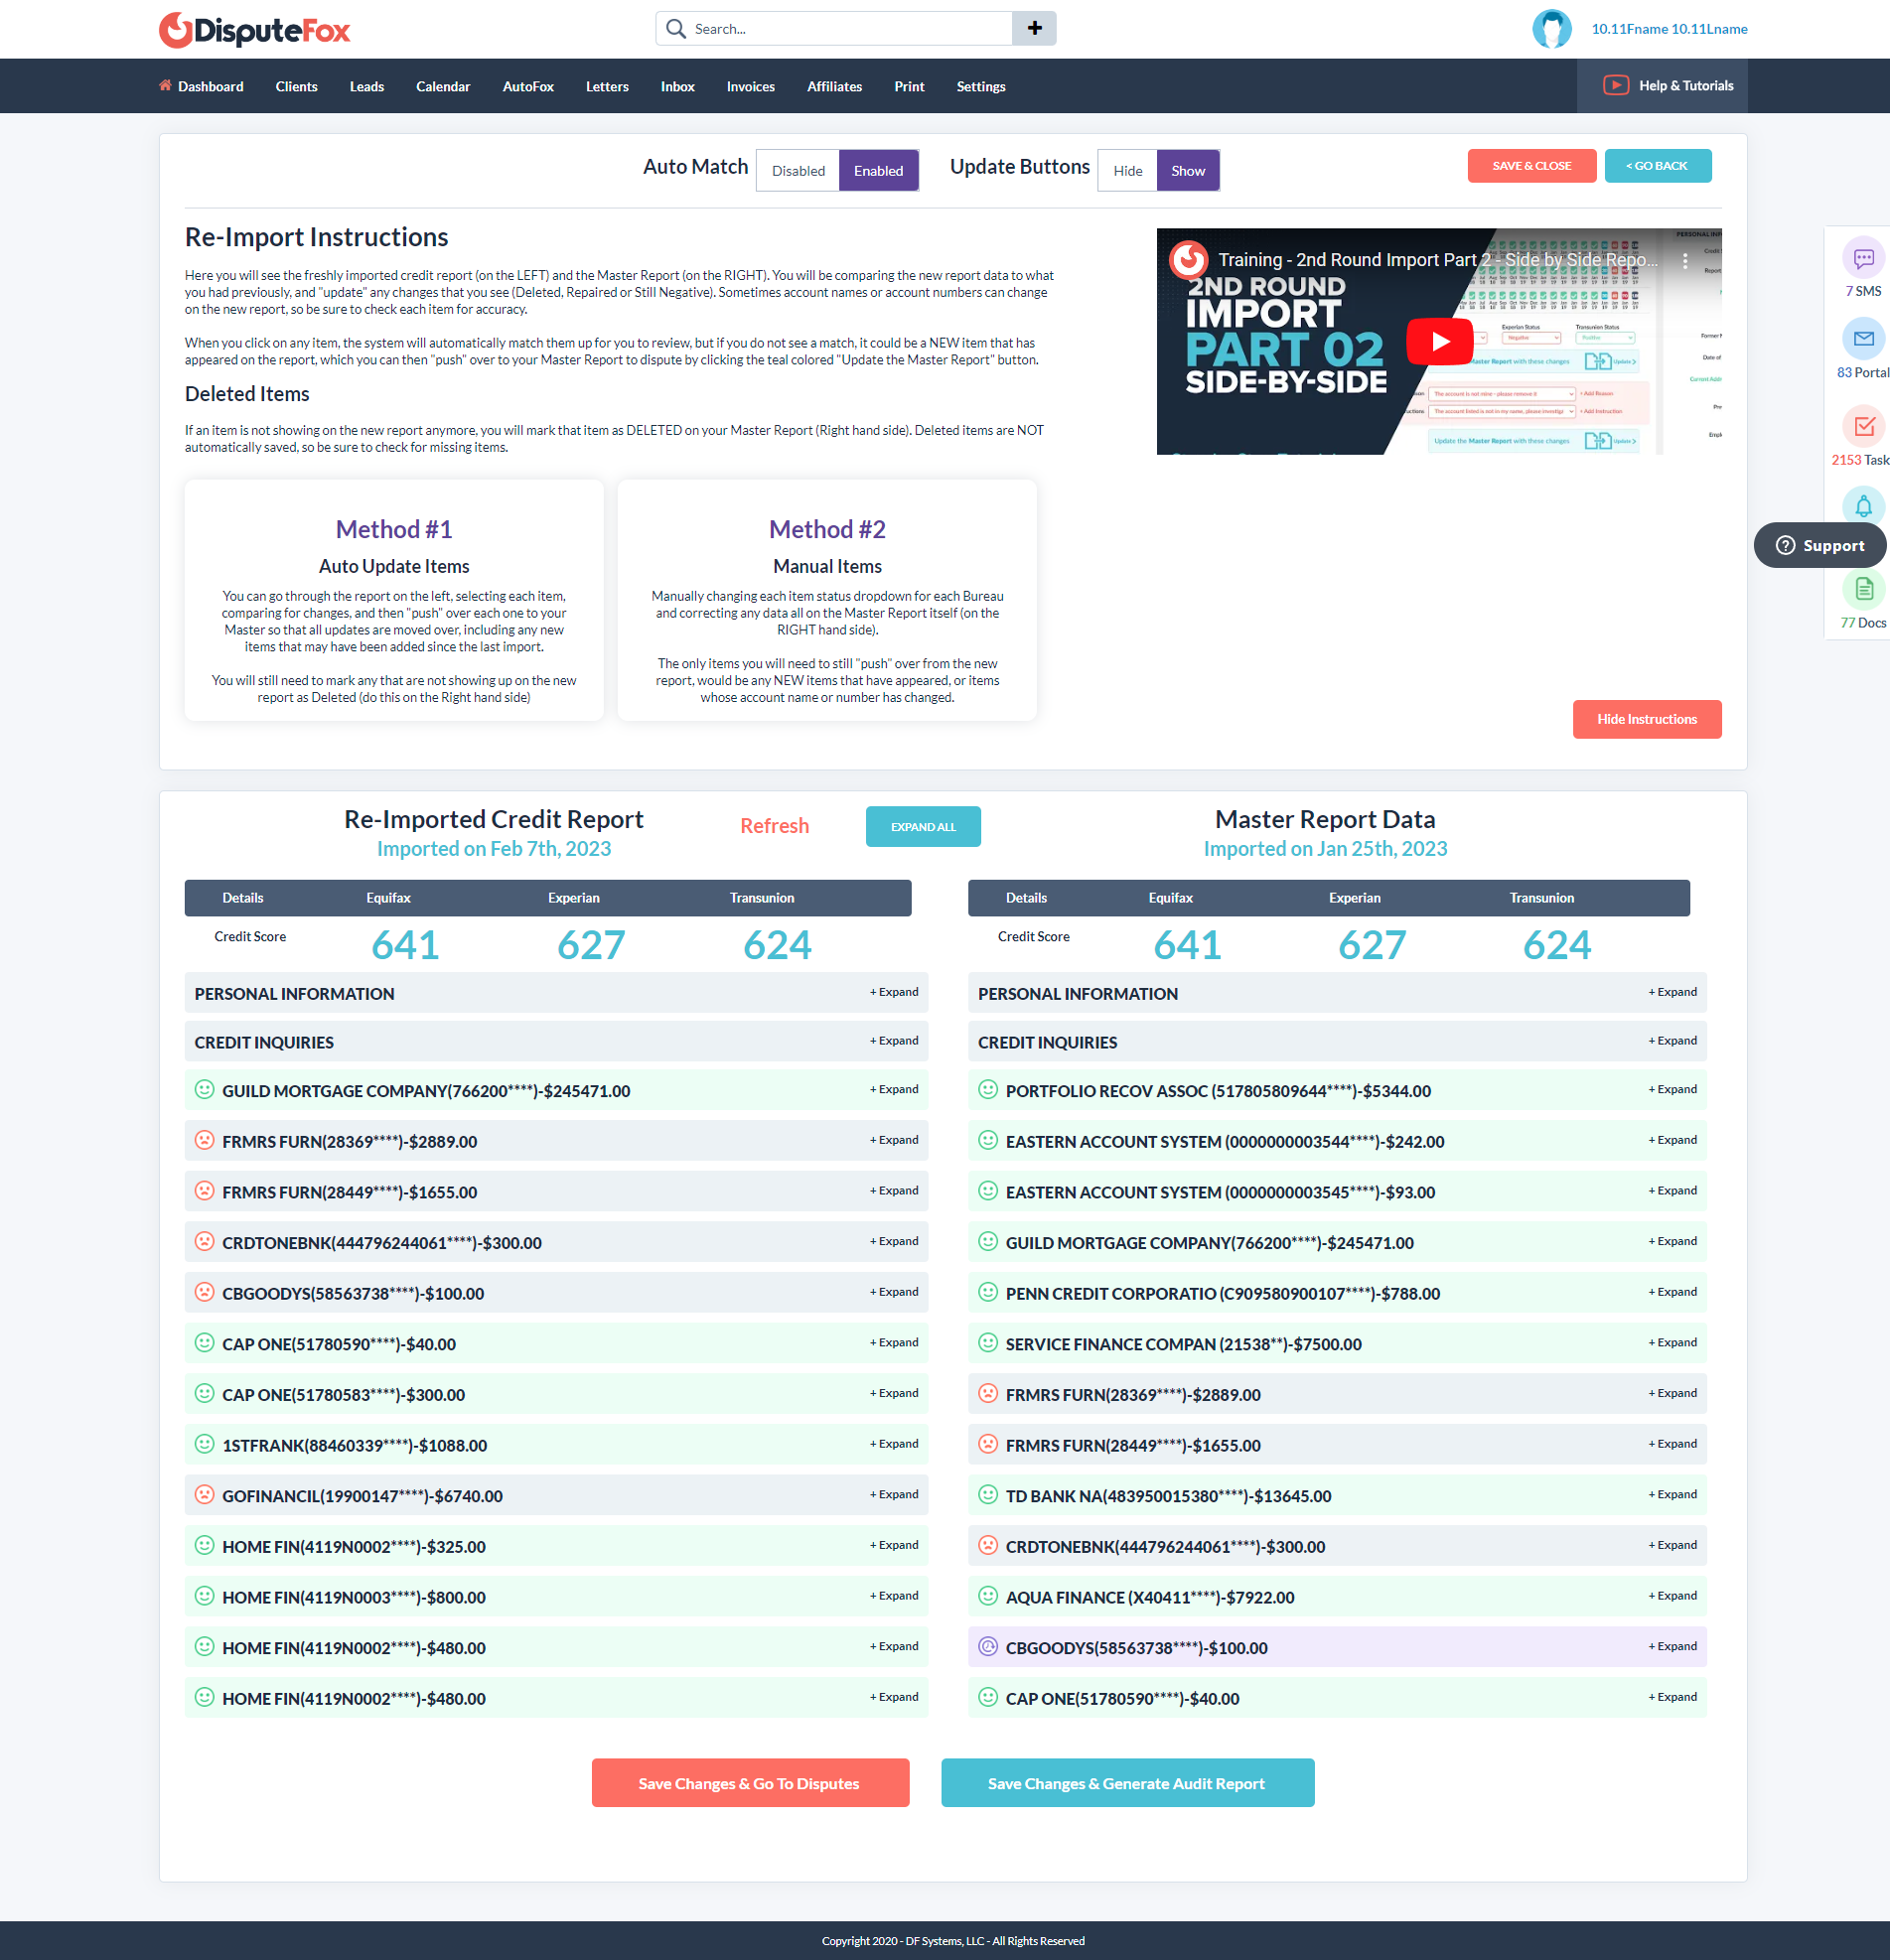Viewport: 1890px width, 1960px height.
Task: Set Auto Match to Enabled
Action: click(x=878, y=171)
